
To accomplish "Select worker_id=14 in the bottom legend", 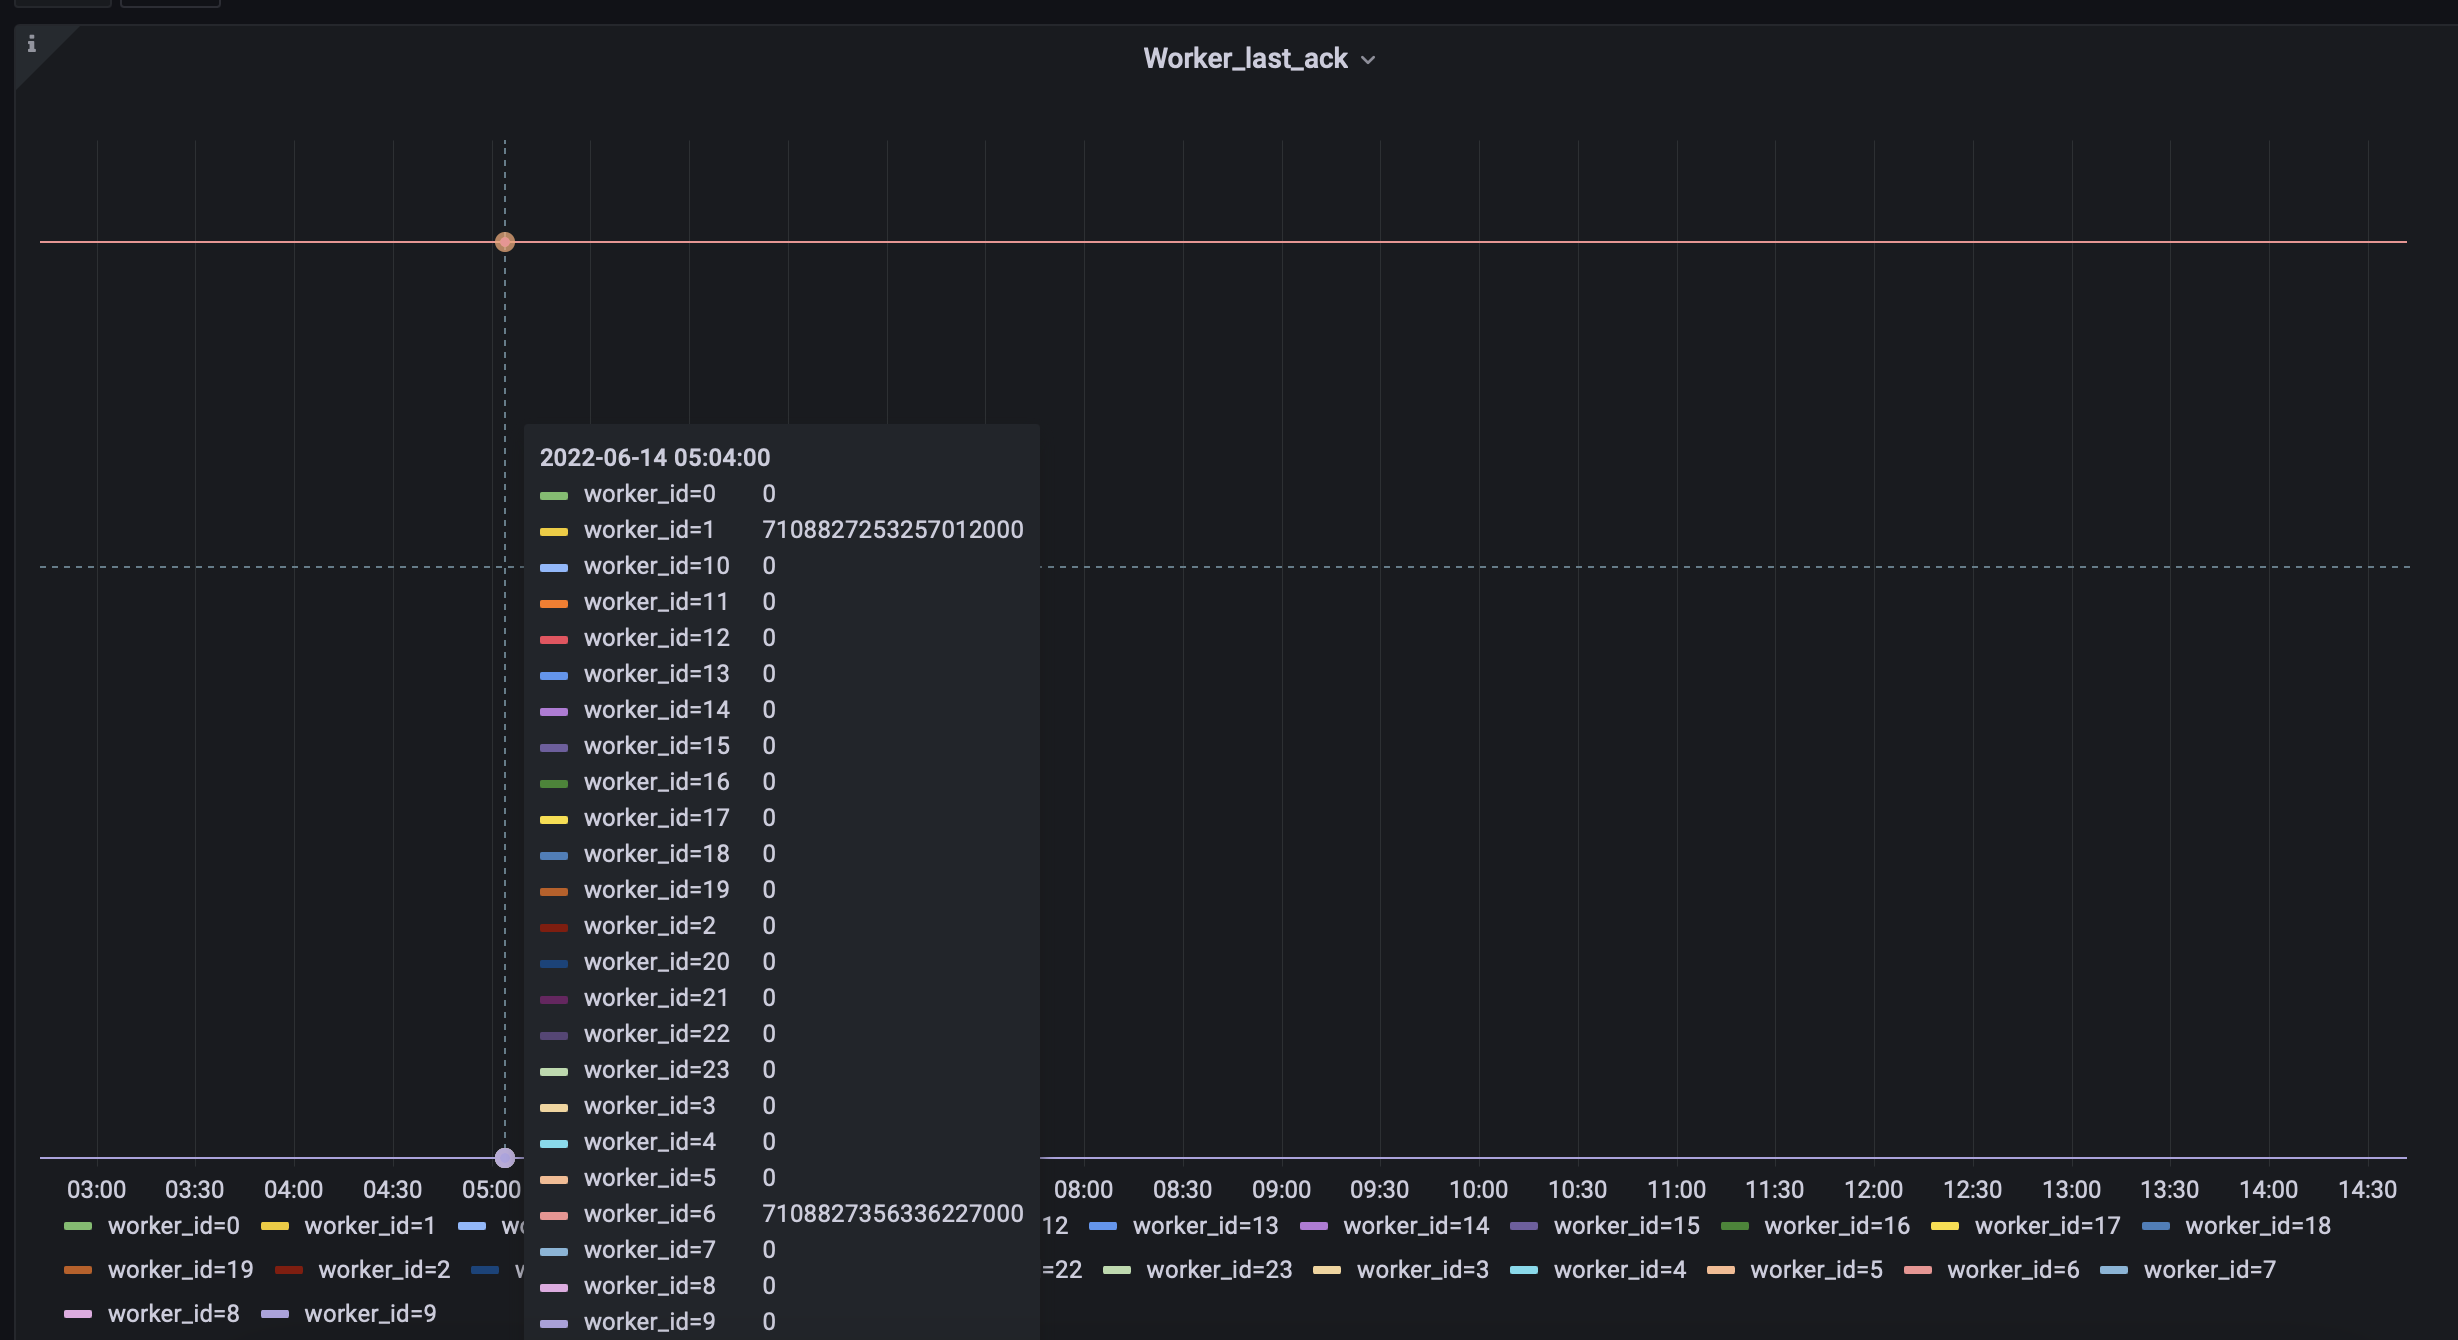I will tap(1417, 1225).
